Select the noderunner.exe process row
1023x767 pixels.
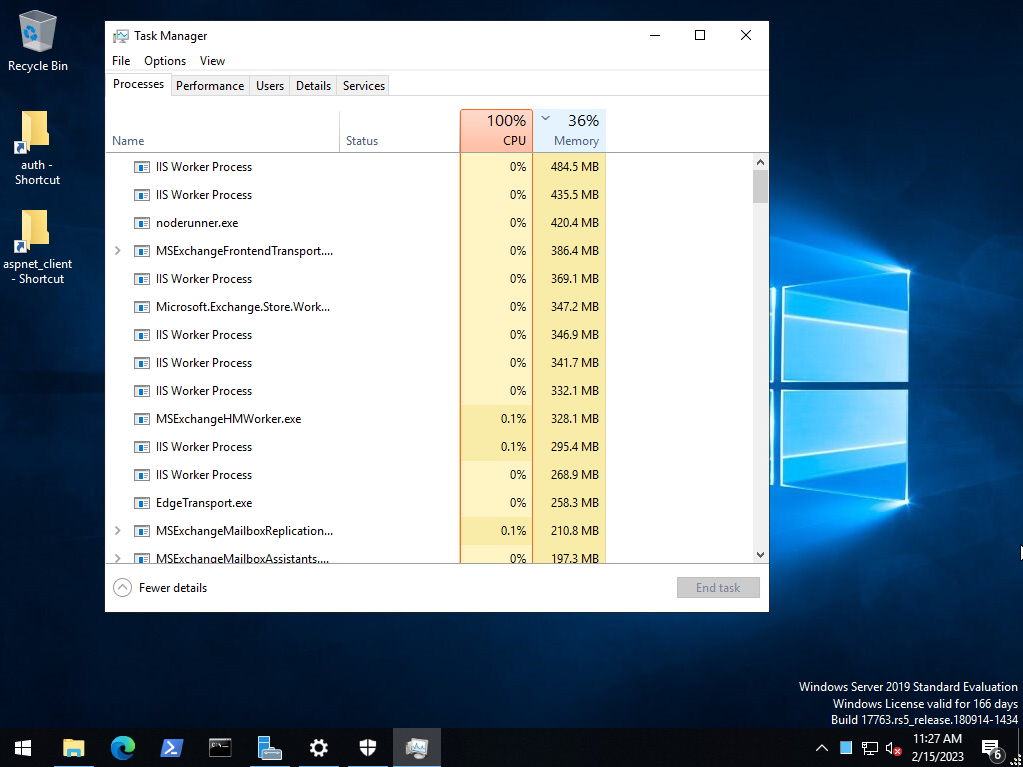tap(356, 223)
